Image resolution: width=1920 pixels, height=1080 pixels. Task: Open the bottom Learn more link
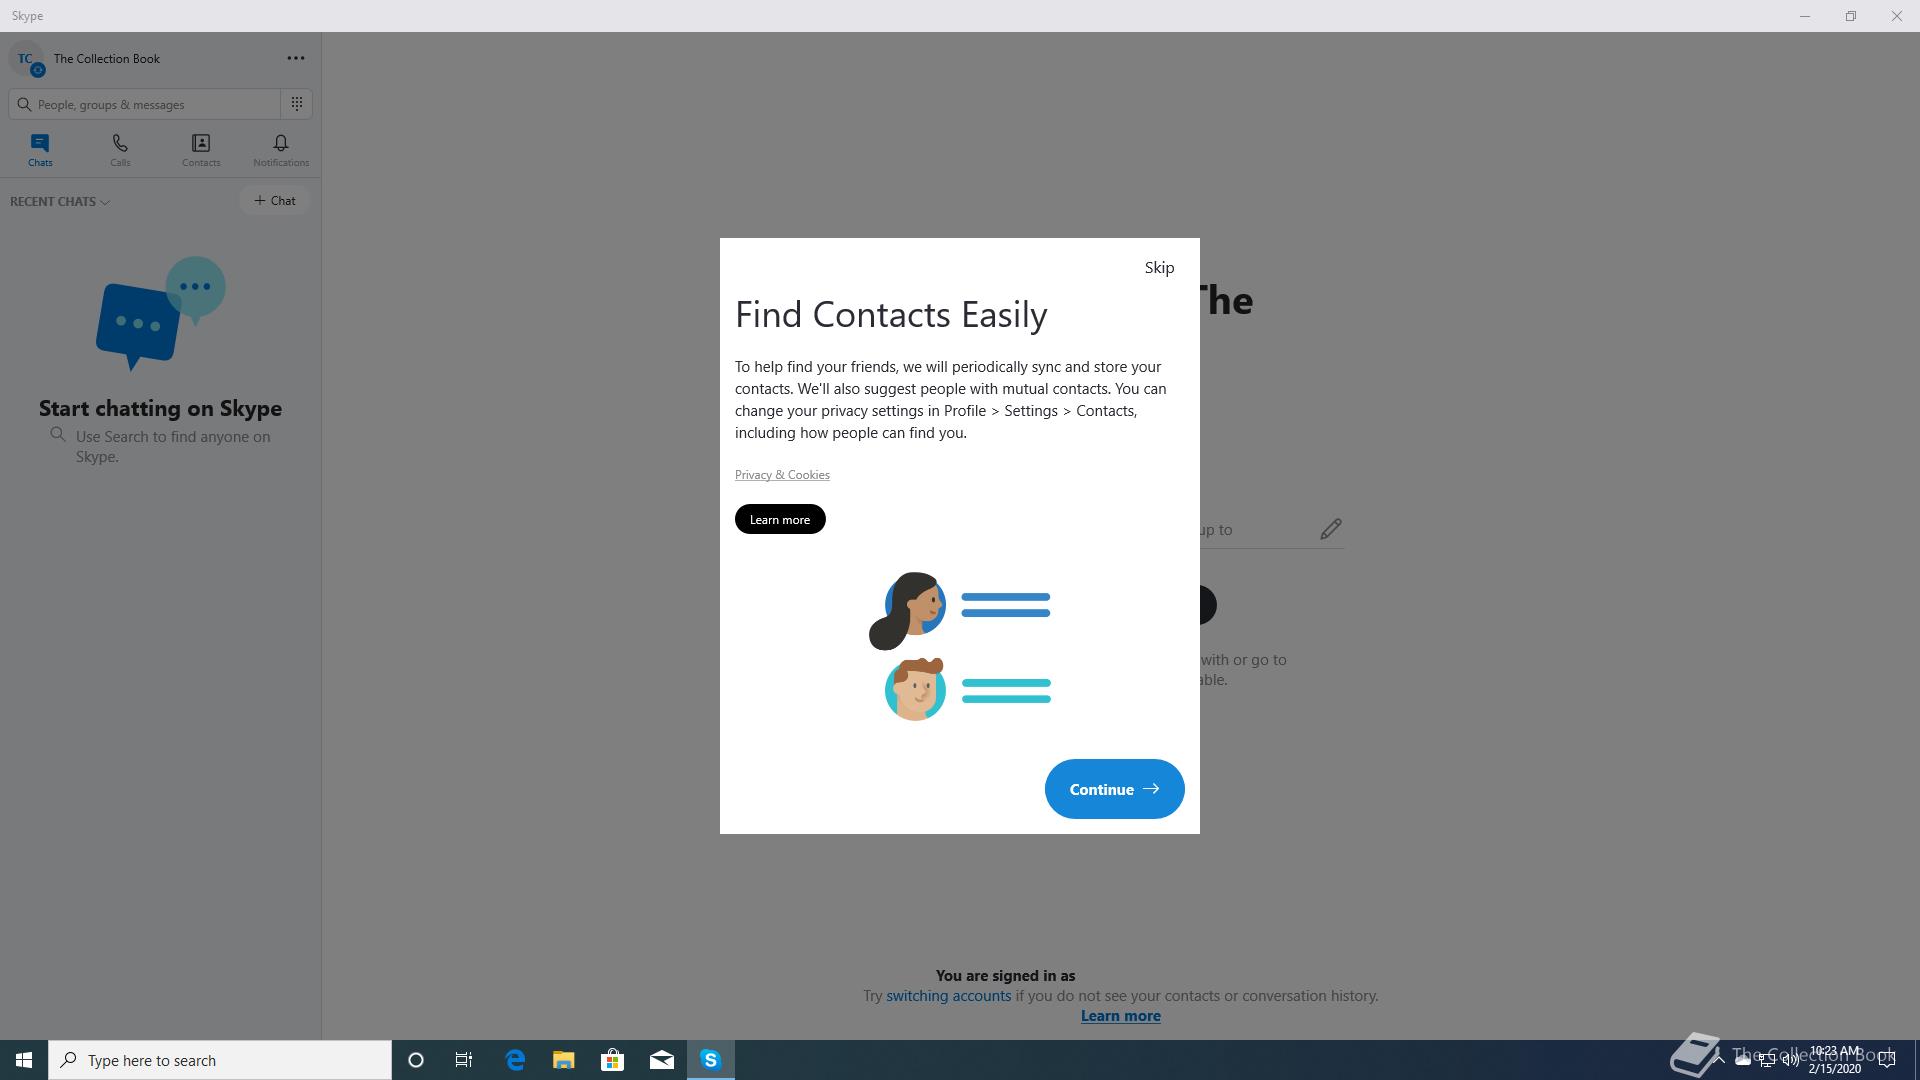point(1120,1016)
